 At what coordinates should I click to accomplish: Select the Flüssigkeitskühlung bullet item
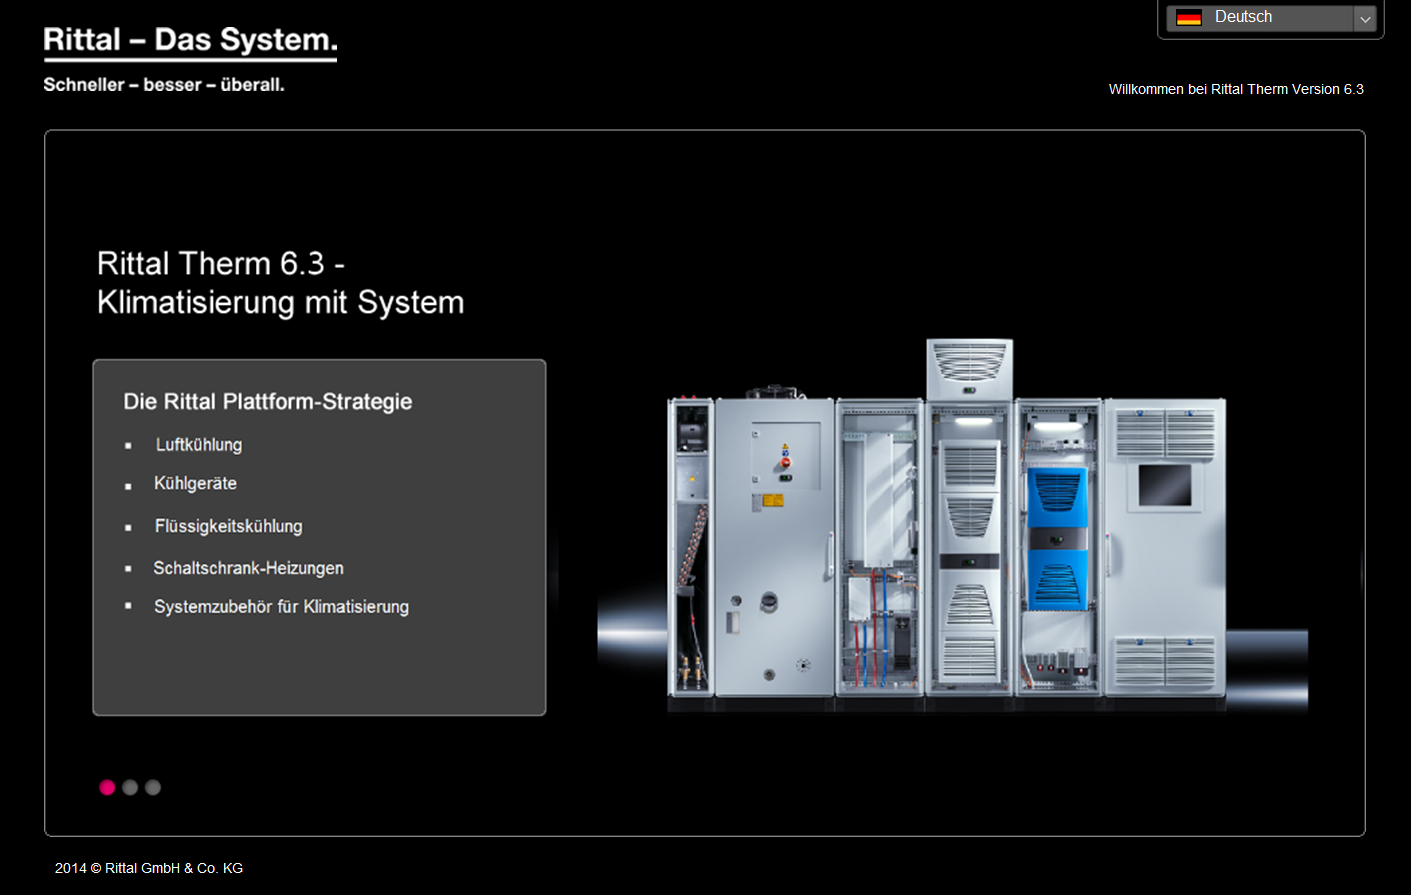[x=228, y=526]
